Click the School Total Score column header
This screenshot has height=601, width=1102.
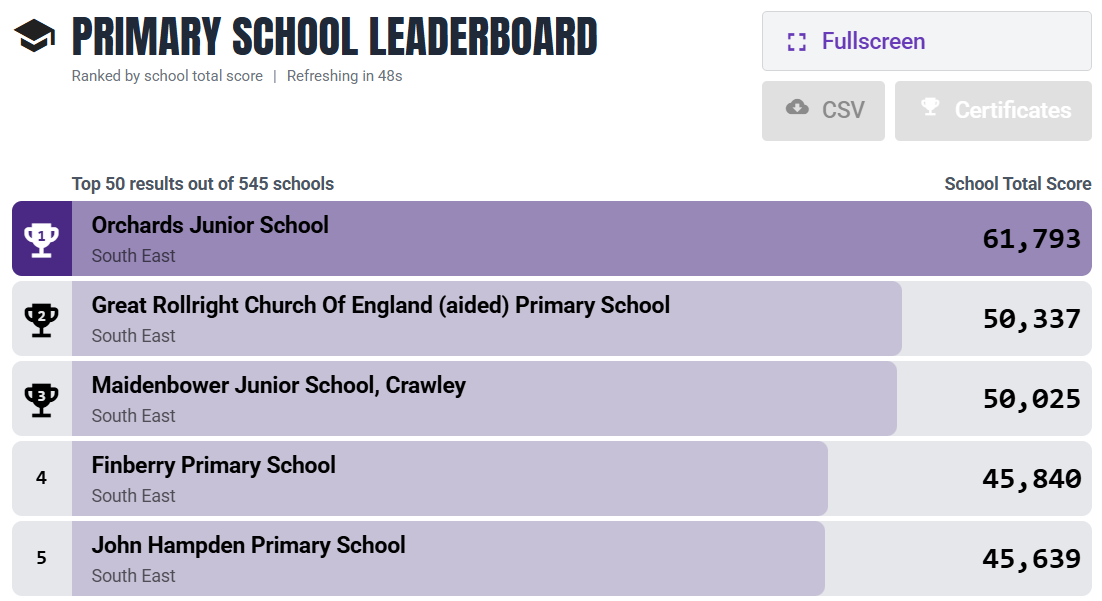1017,184
